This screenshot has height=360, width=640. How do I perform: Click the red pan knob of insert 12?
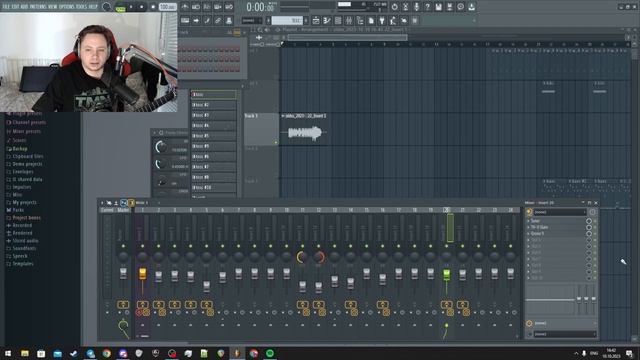319,257
